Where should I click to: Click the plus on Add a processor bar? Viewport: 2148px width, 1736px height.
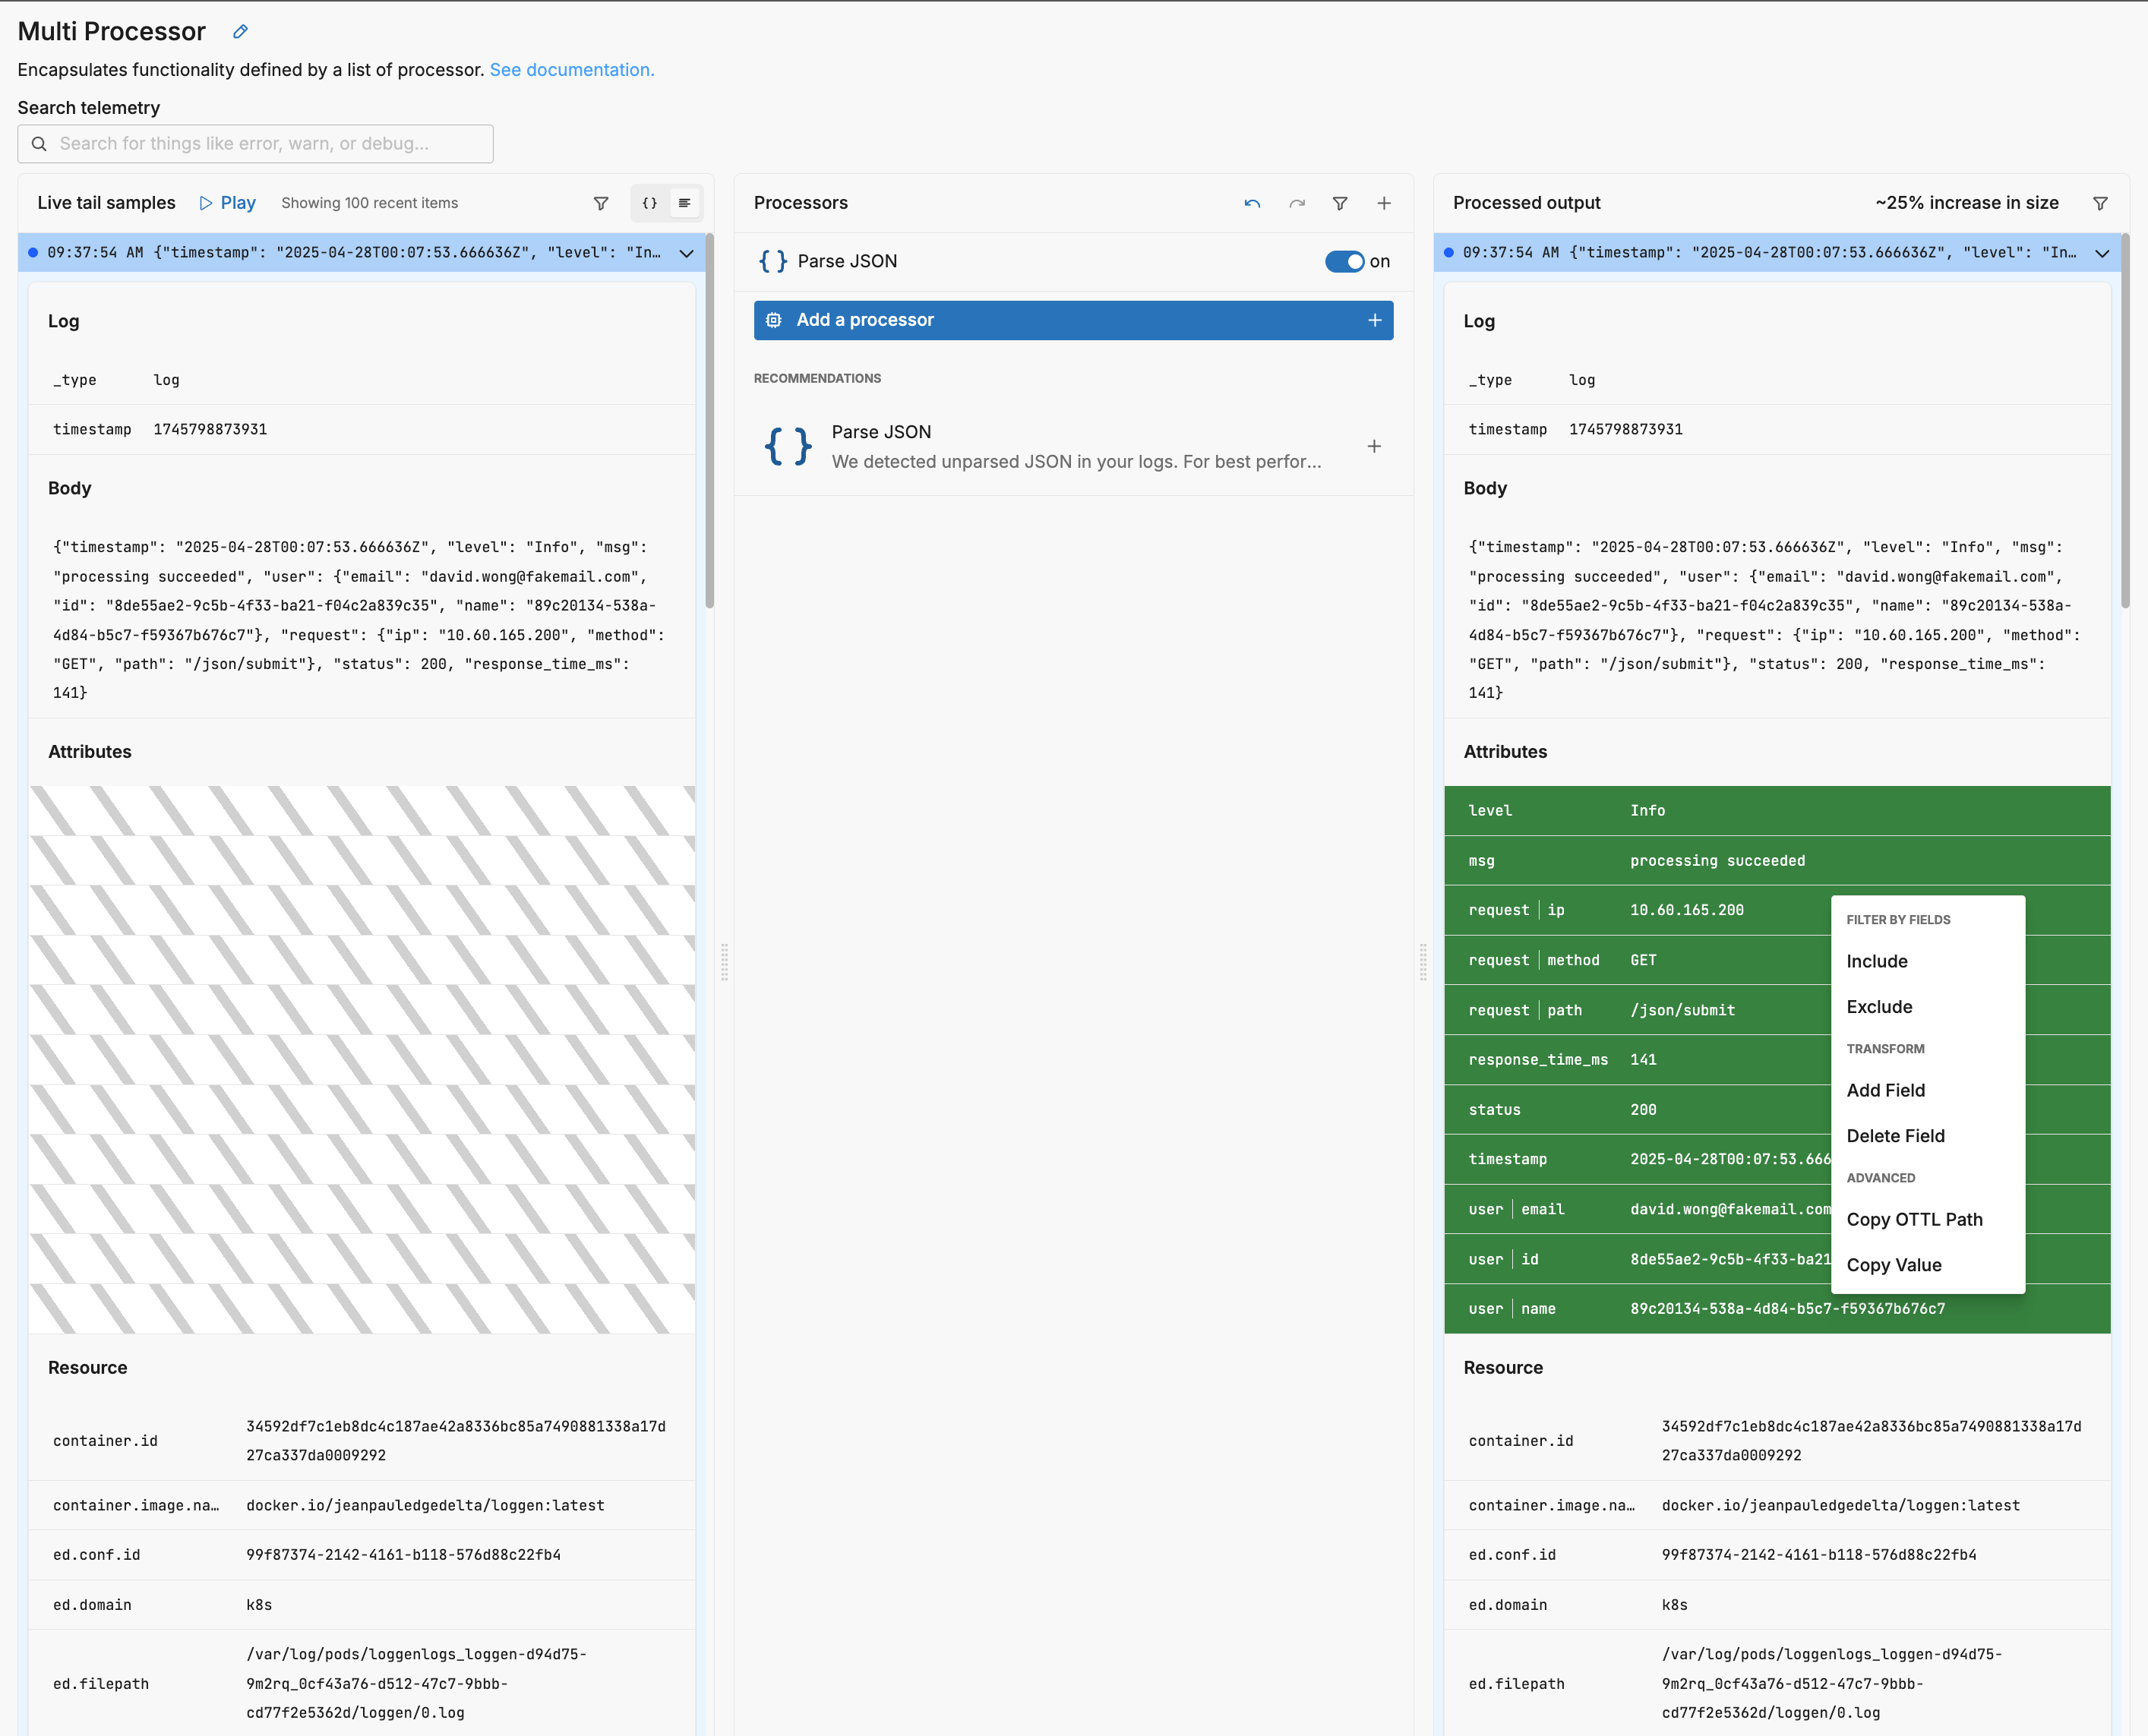click(x=1375, y=320)
